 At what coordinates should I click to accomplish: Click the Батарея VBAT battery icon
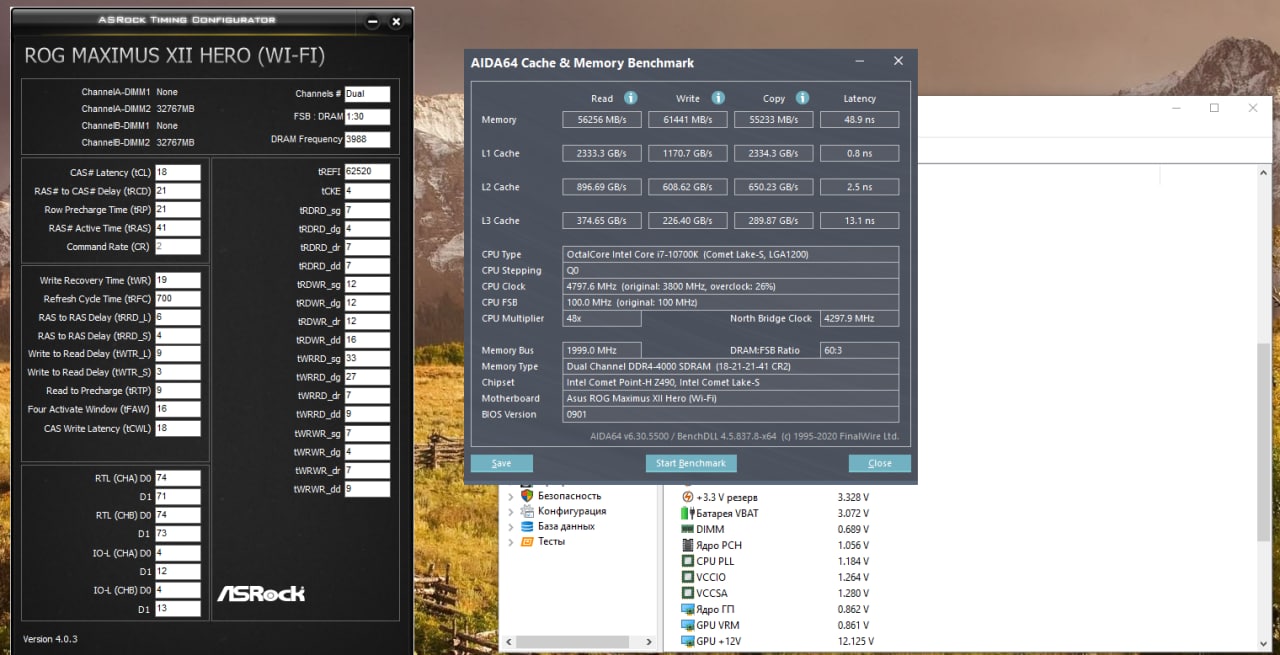(x=688, y=513)
